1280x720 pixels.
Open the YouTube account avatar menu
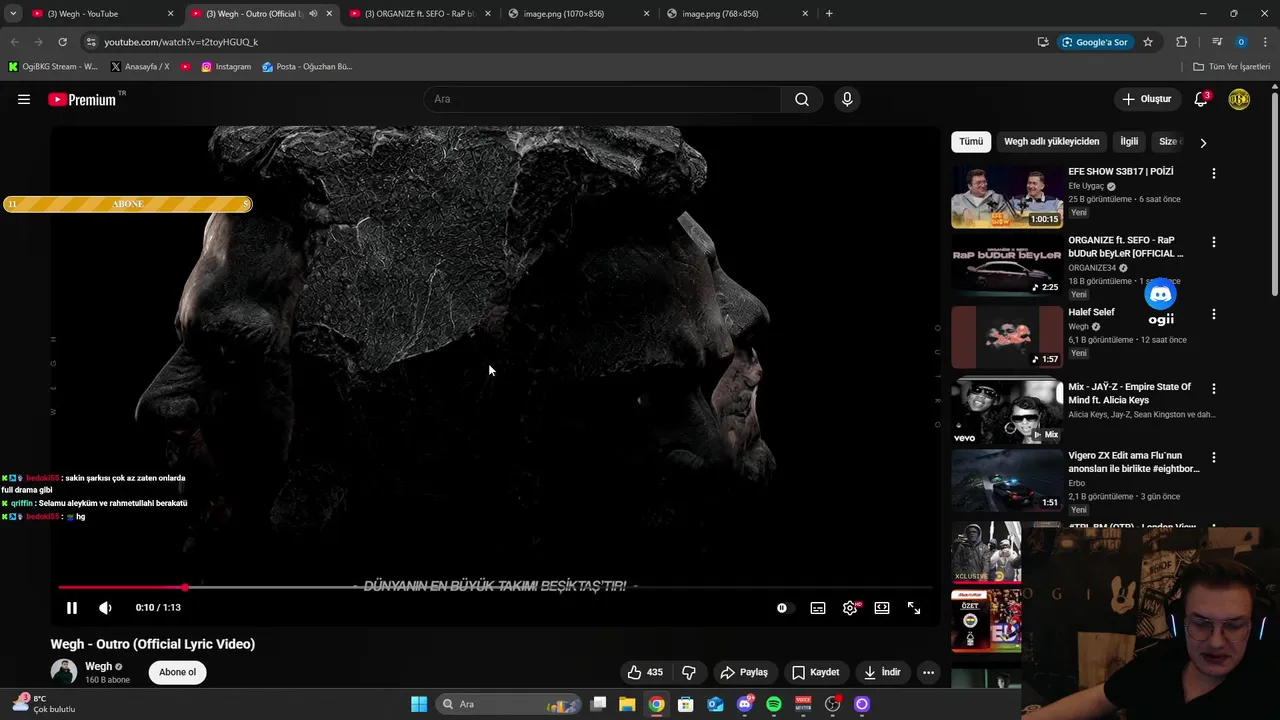[1239, 99]
